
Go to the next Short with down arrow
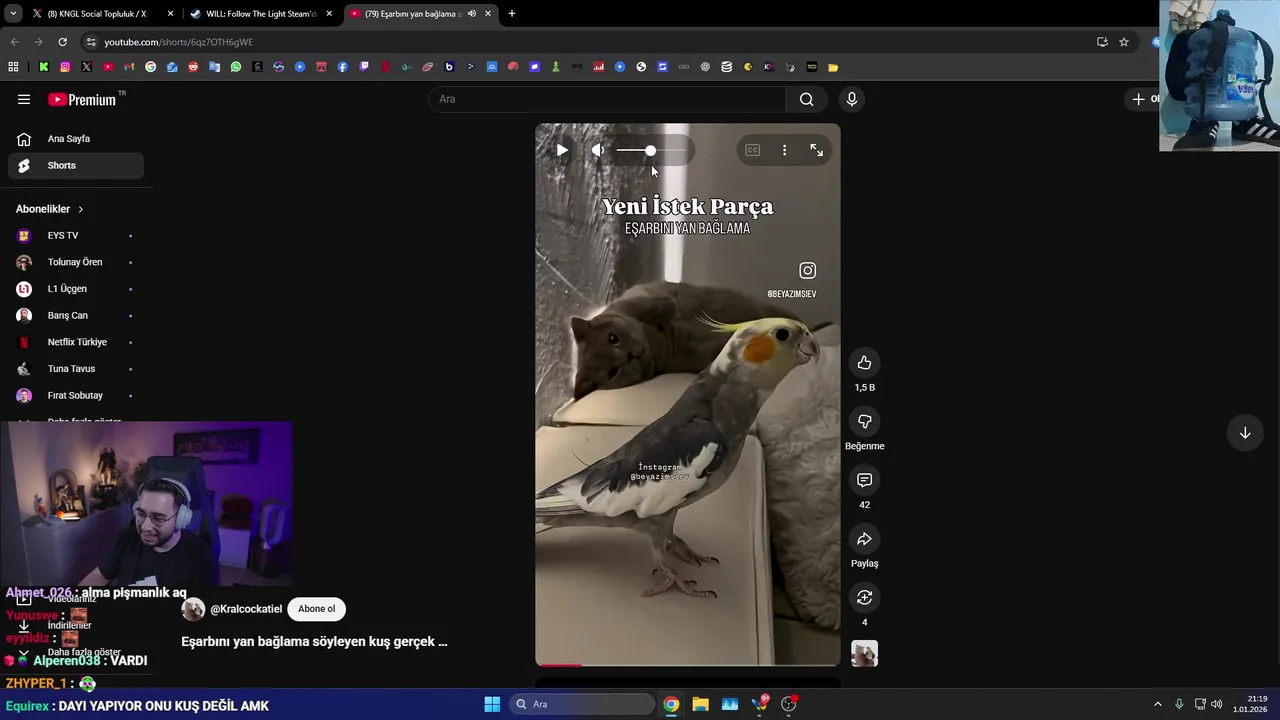(x=1245, y=433)
